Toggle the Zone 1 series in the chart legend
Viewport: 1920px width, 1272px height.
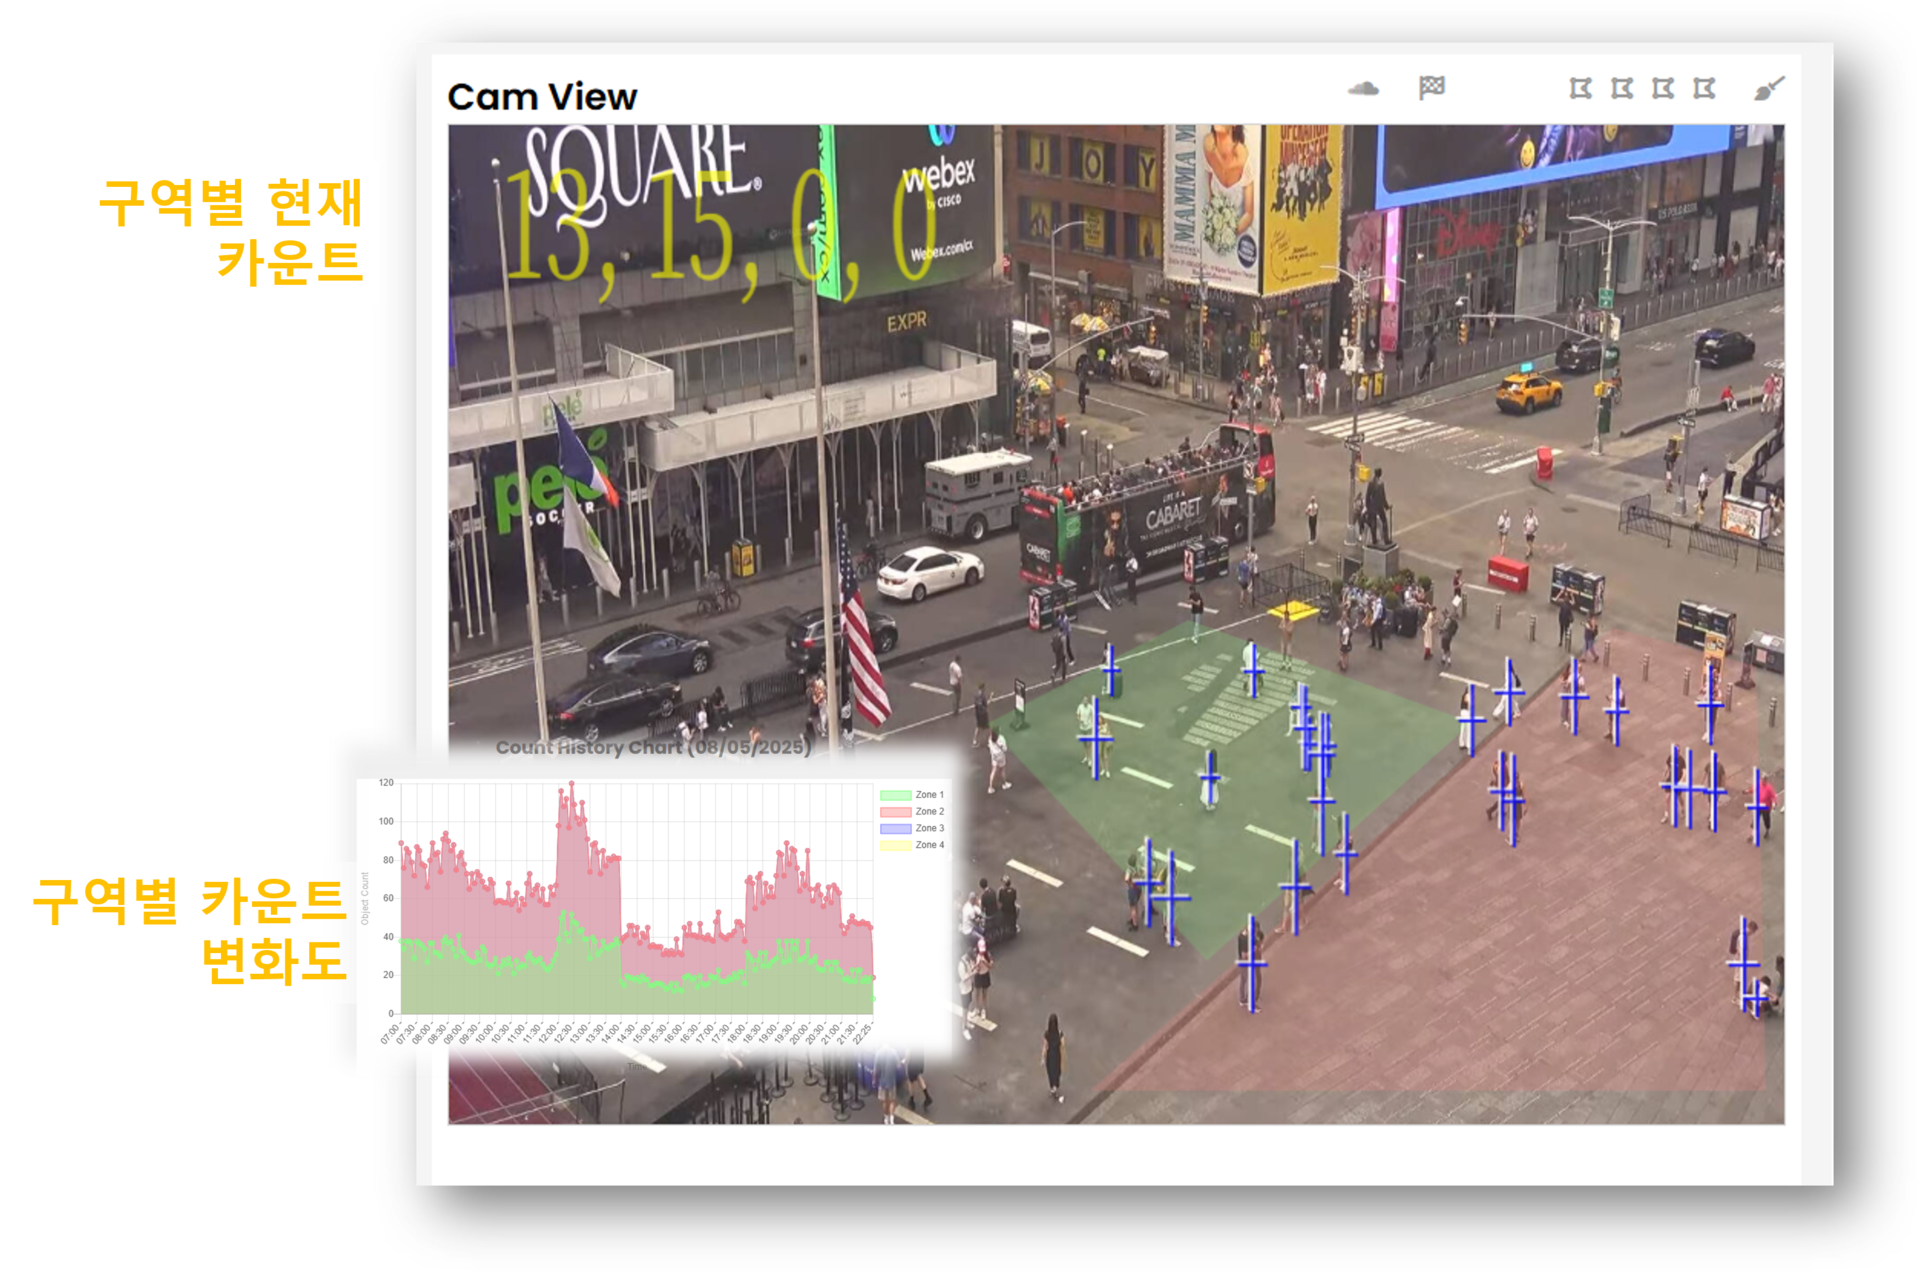(x=929, y=795)
